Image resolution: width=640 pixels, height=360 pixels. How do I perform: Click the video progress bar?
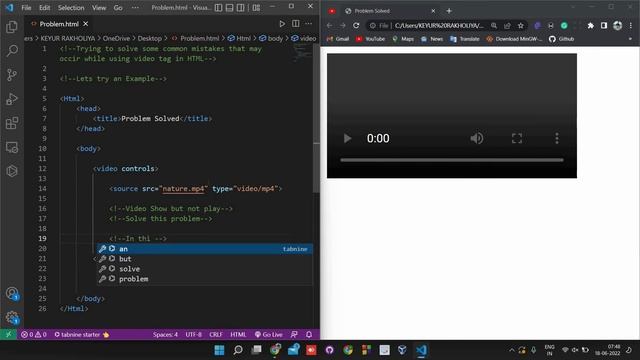452,160
